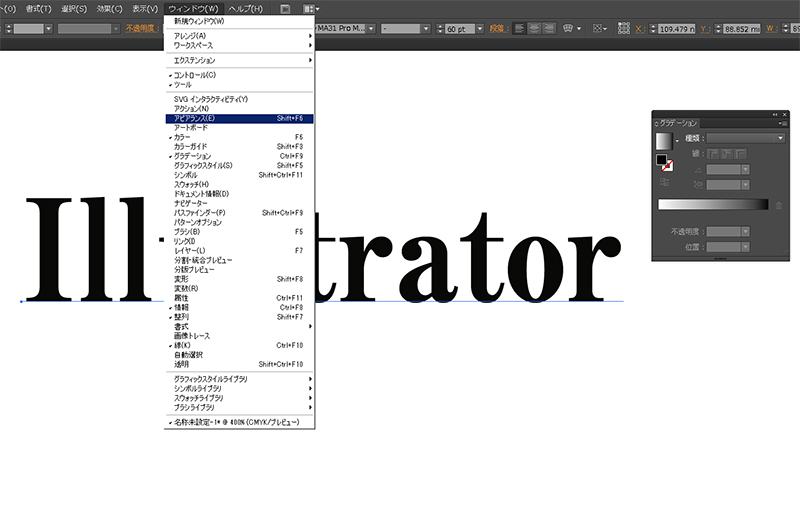The image size is (800, 520).
Task: Open the ウィンドウ(W) menu
Action: [x=193, y=9]
